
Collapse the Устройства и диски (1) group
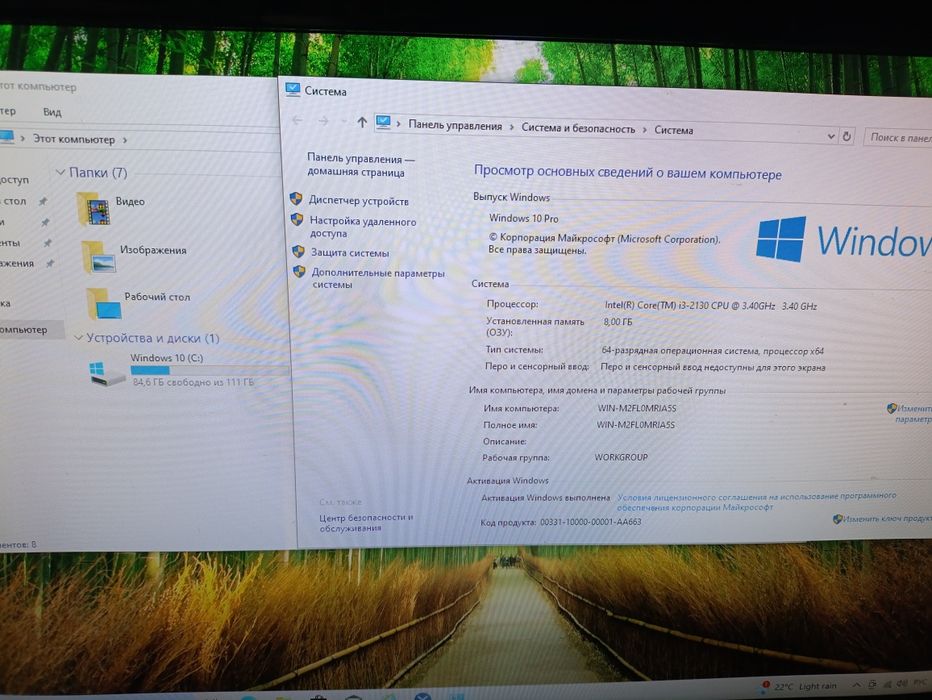pyautogui.click(x=78, y=338)
